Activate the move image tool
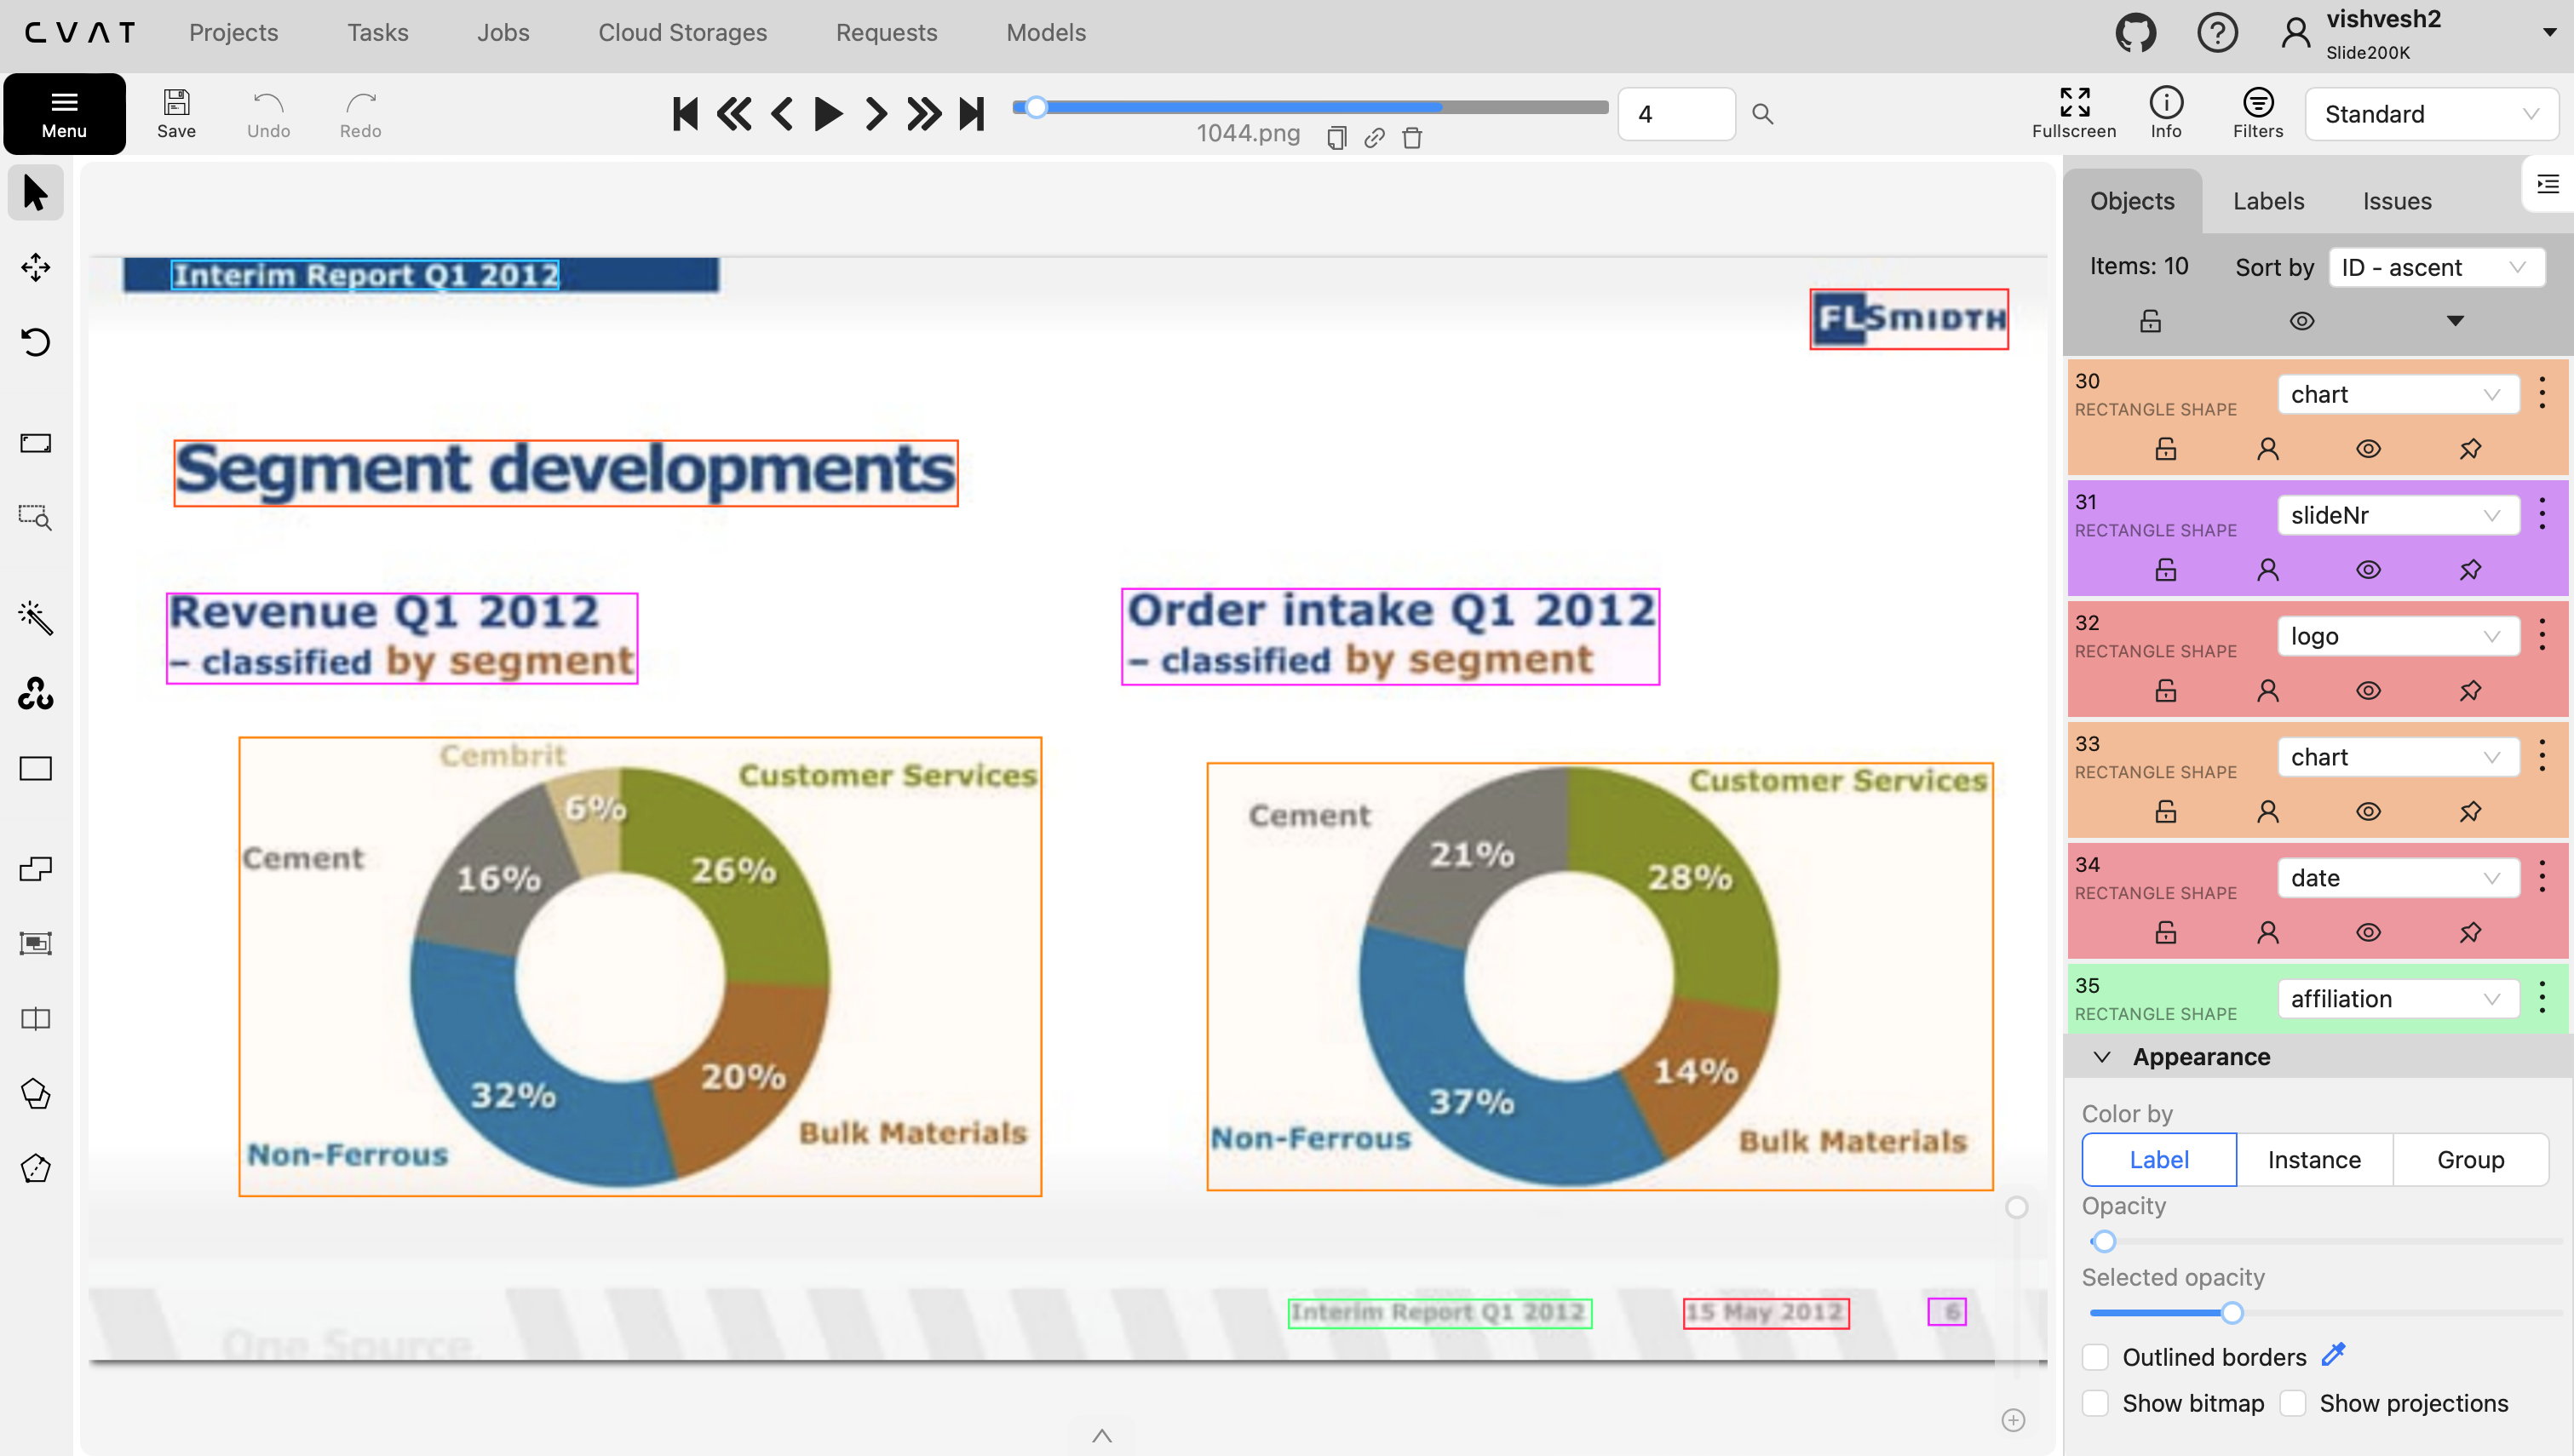Screen dimensions: 2574x1456 pos(35,267)
